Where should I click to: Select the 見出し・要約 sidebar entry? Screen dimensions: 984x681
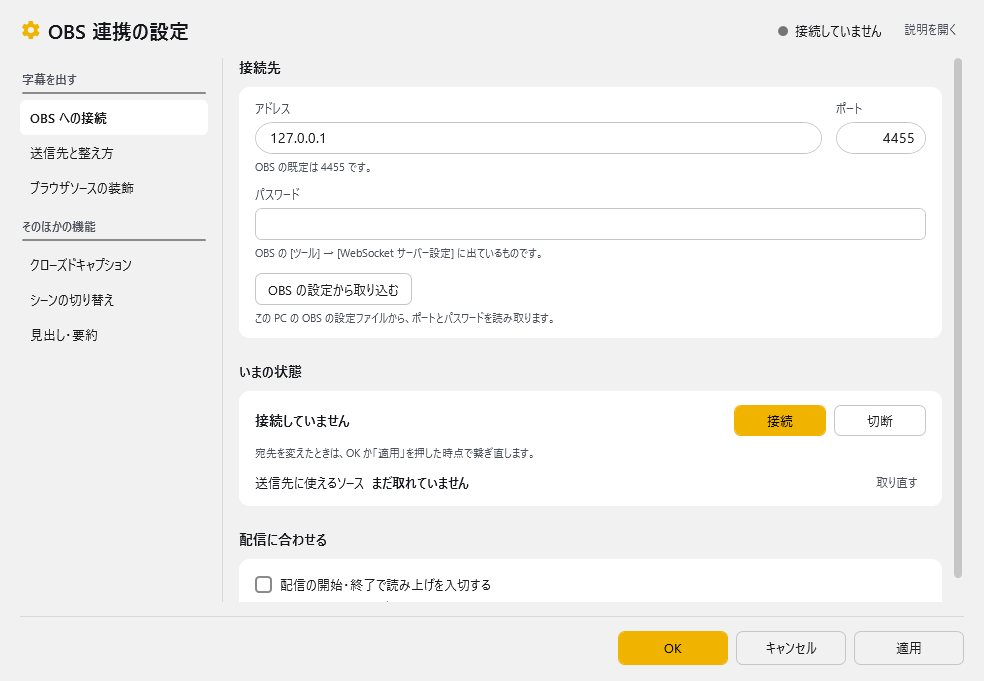point(114,335)
